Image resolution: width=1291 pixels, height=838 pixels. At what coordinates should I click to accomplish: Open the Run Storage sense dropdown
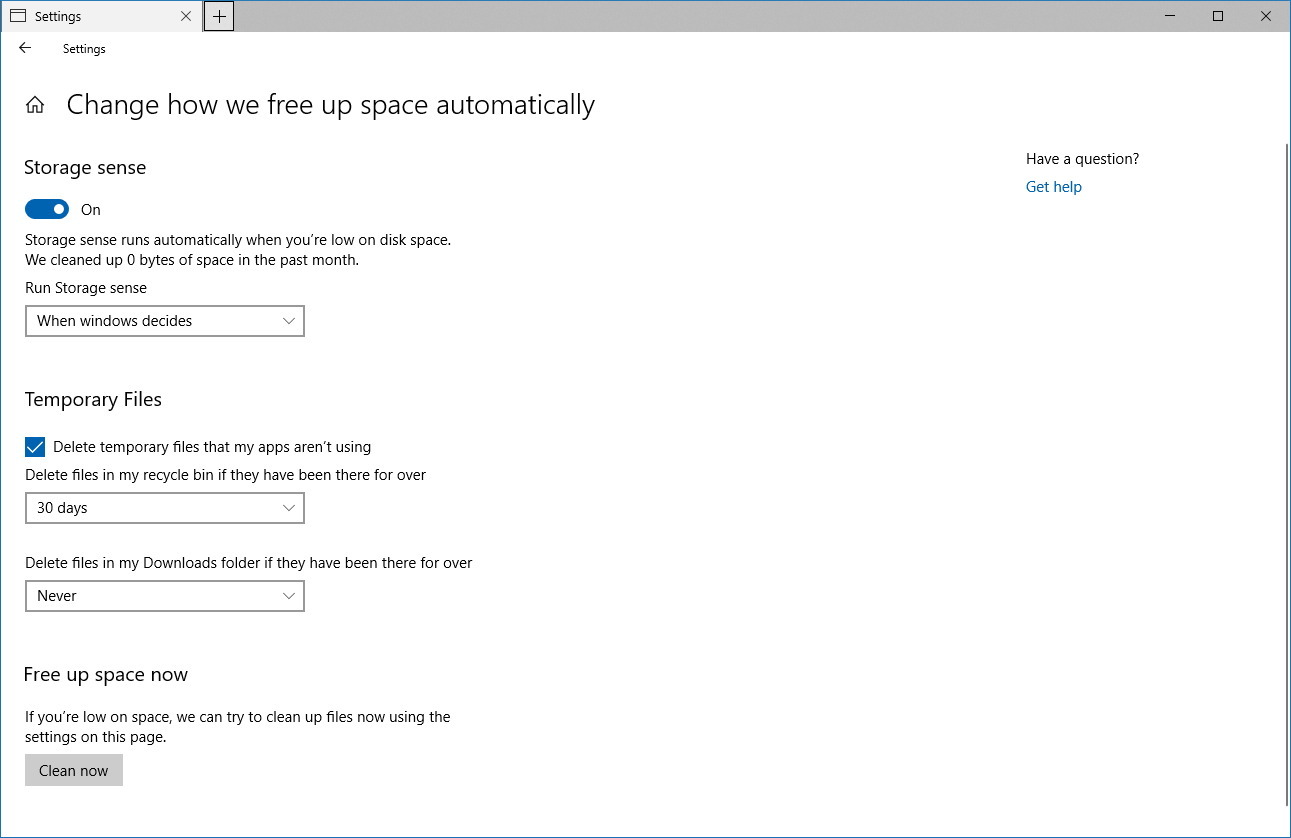point(165,321)
